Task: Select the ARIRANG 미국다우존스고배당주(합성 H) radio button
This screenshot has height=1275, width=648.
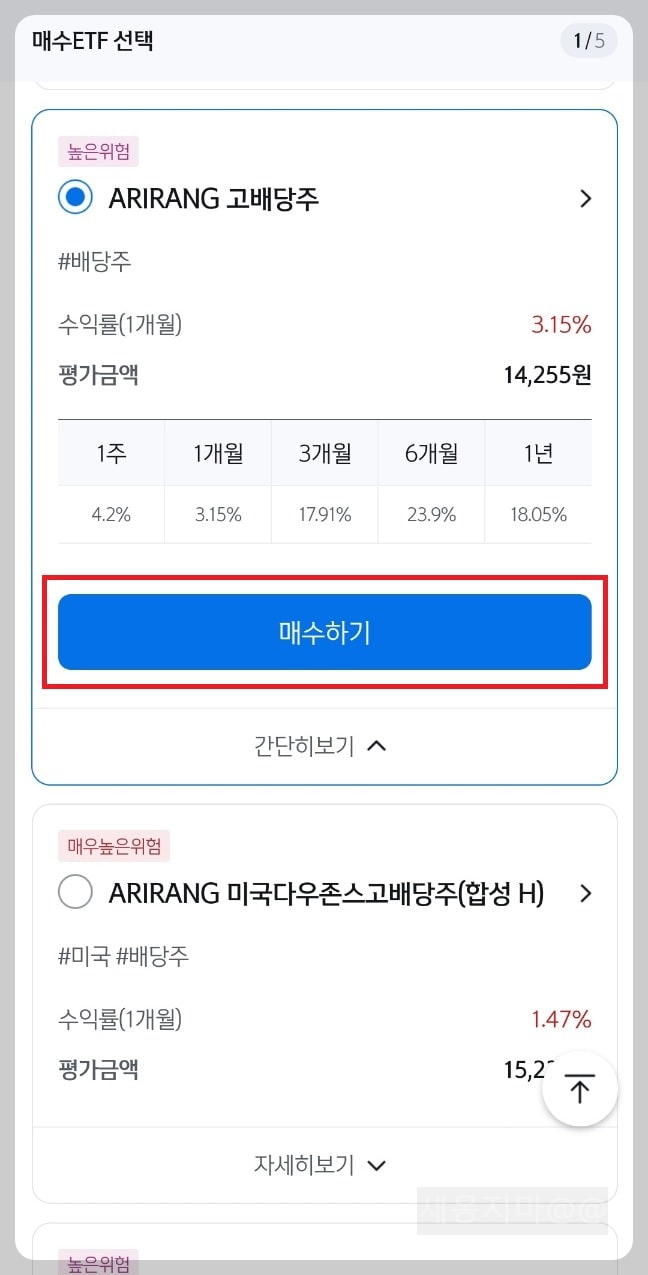Action: [75, 892]
